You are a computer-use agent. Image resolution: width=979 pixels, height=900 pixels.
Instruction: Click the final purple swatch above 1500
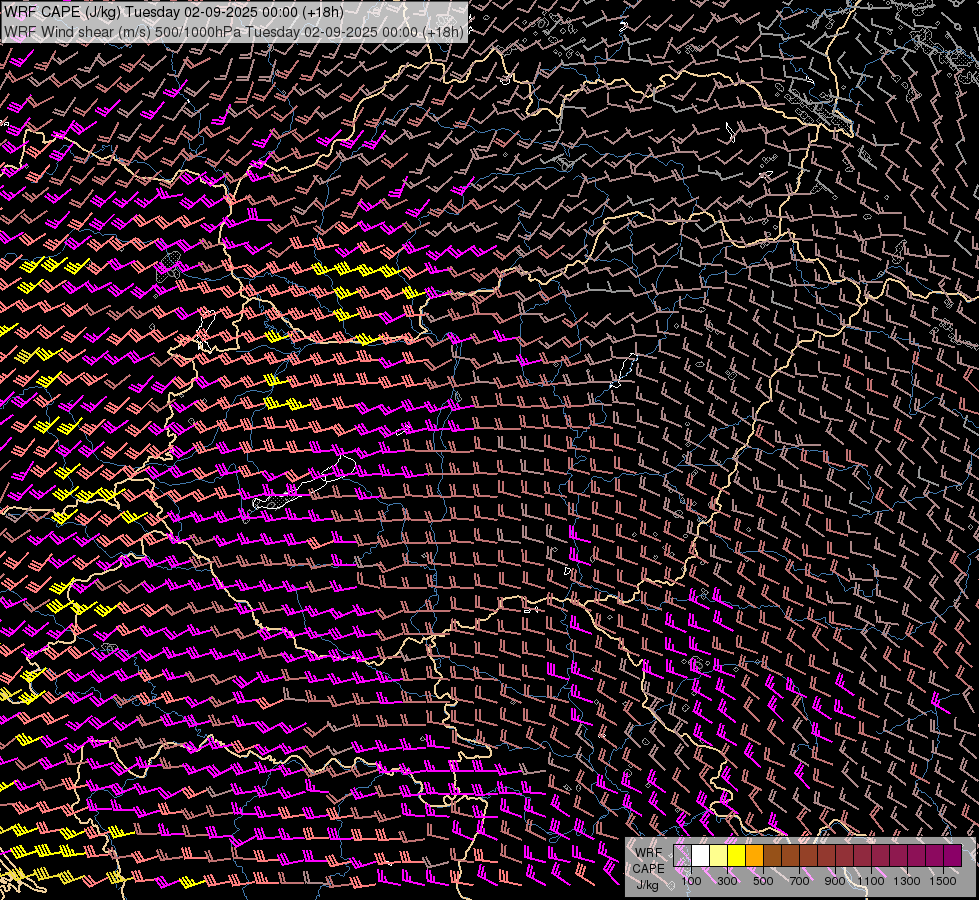point(953,856)
